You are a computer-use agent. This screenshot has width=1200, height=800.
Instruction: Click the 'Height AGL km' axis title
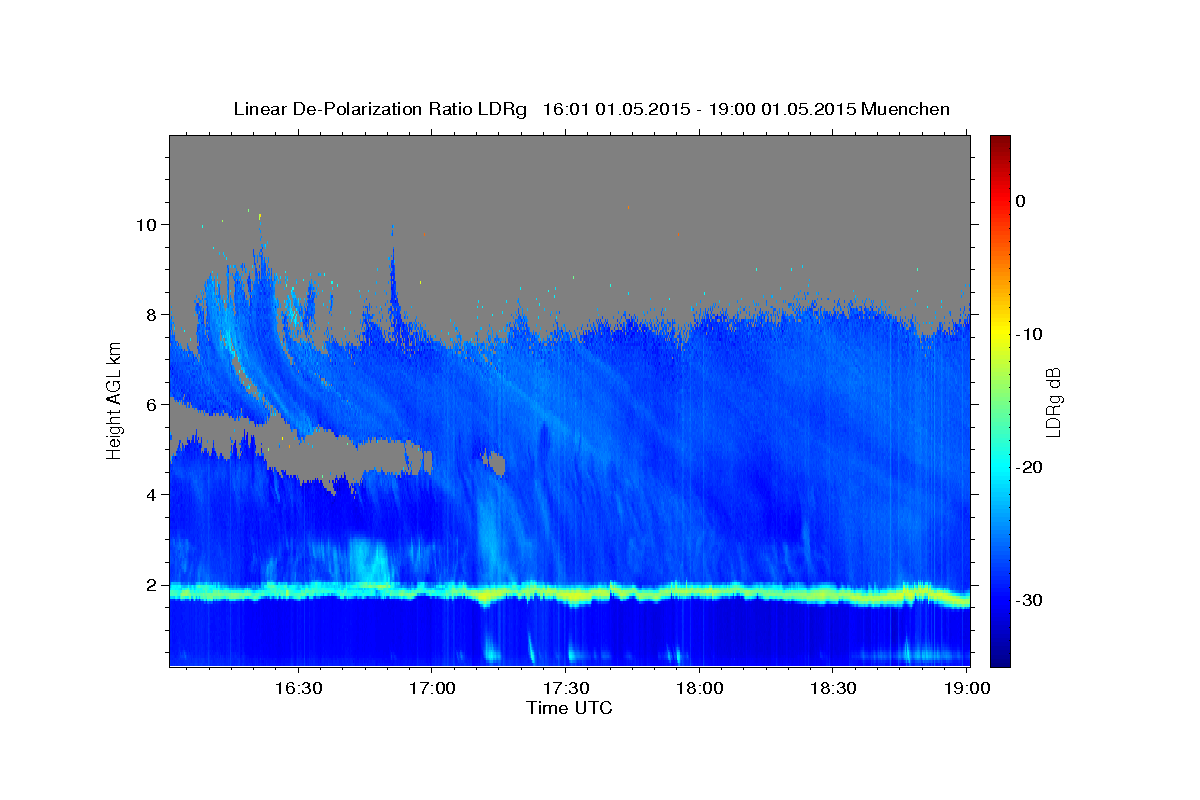pyautogui.click(x=115, y=400)
